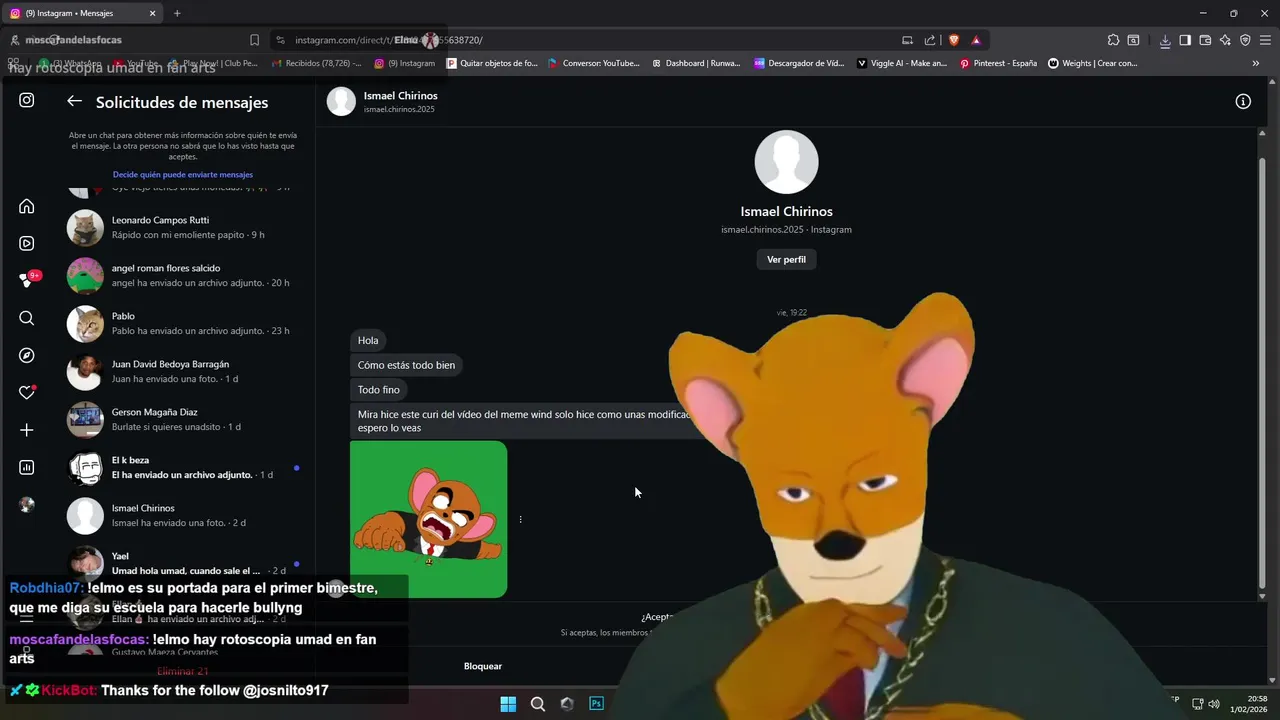This screenshot has width=1280, height=720.
Task: Open the Quitar objetos de fo... bookmark
Action: (x=493, y=63)
